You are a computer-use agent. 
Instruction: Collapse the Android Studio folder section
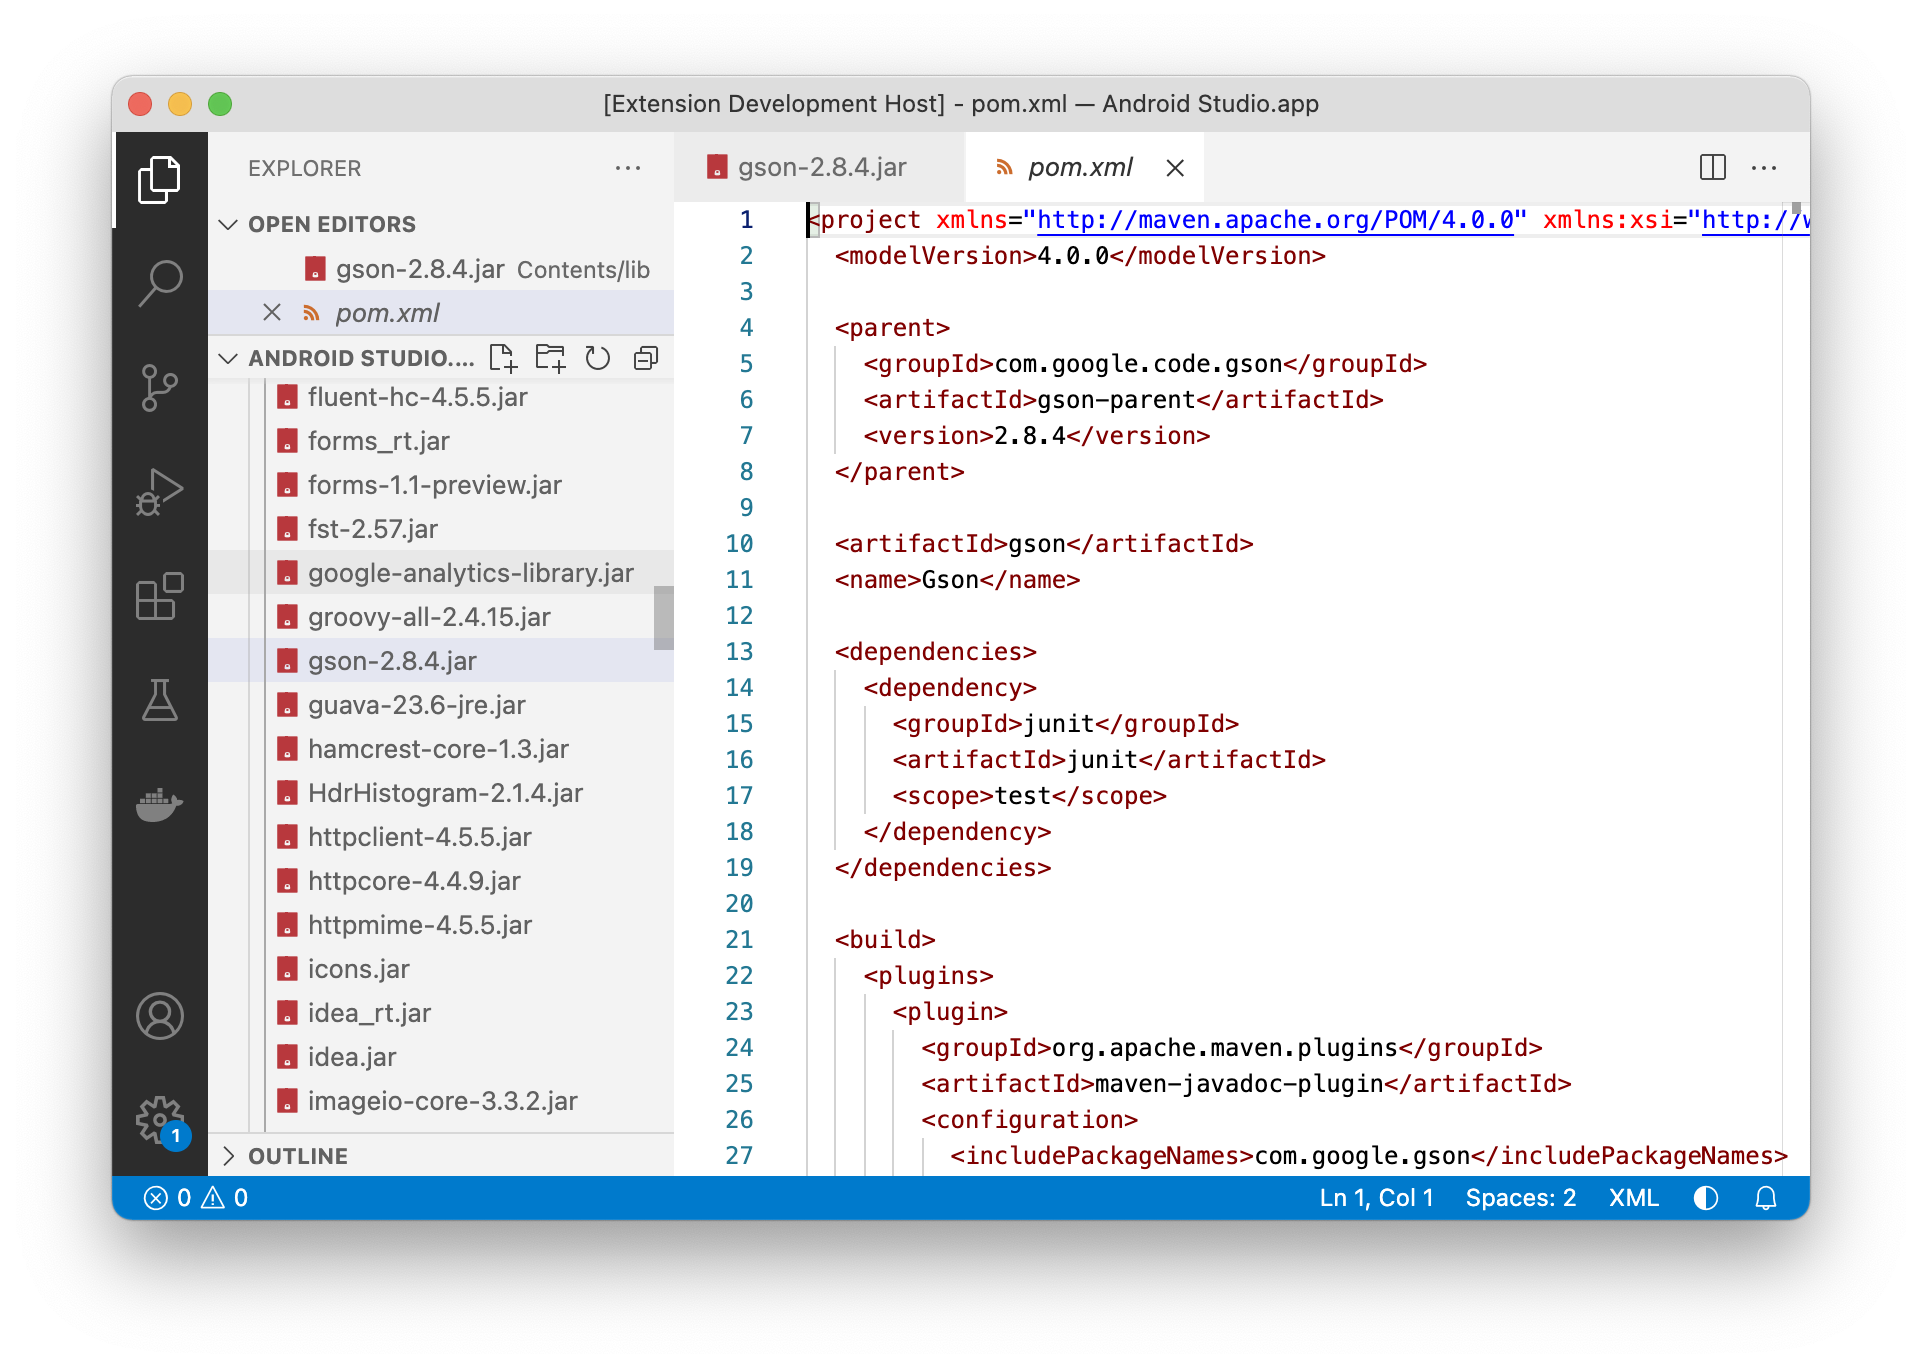pos(229,358)
